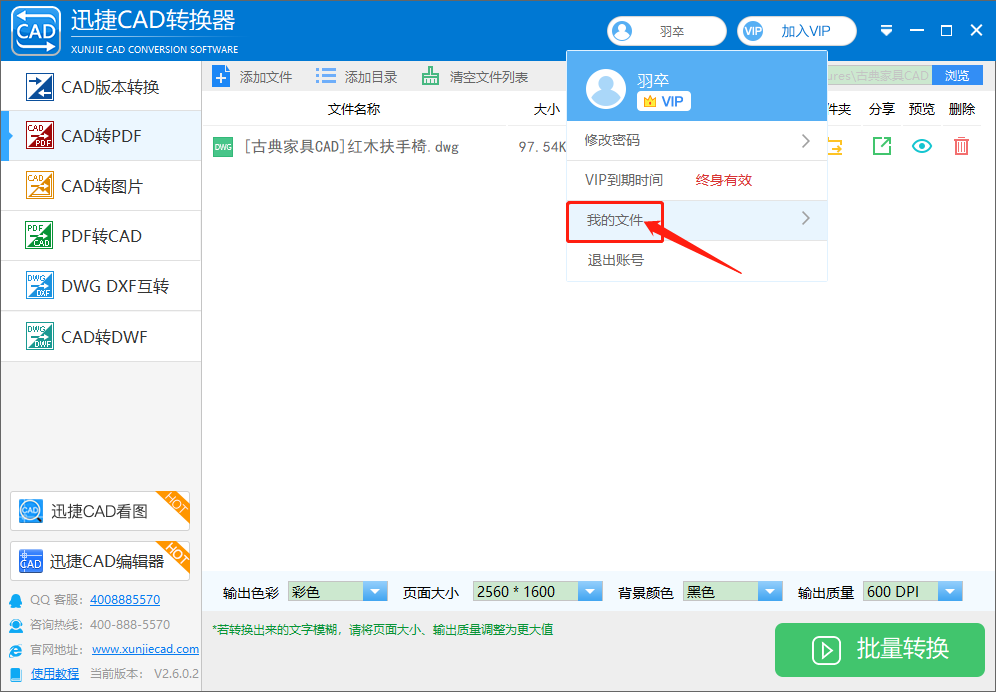Viewport: 996px width, 692px height.
Task: Click the 预览 column header
Action: 922,109
